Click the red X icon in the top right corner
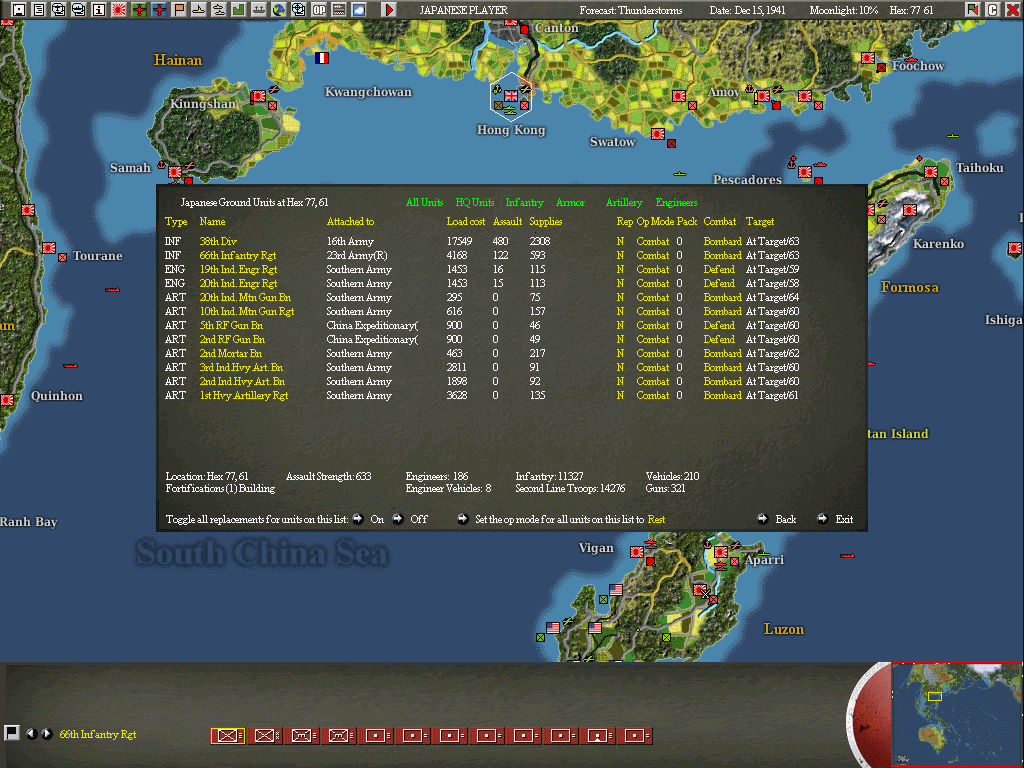This screenshot has height=768, width=1024. 1012,10
